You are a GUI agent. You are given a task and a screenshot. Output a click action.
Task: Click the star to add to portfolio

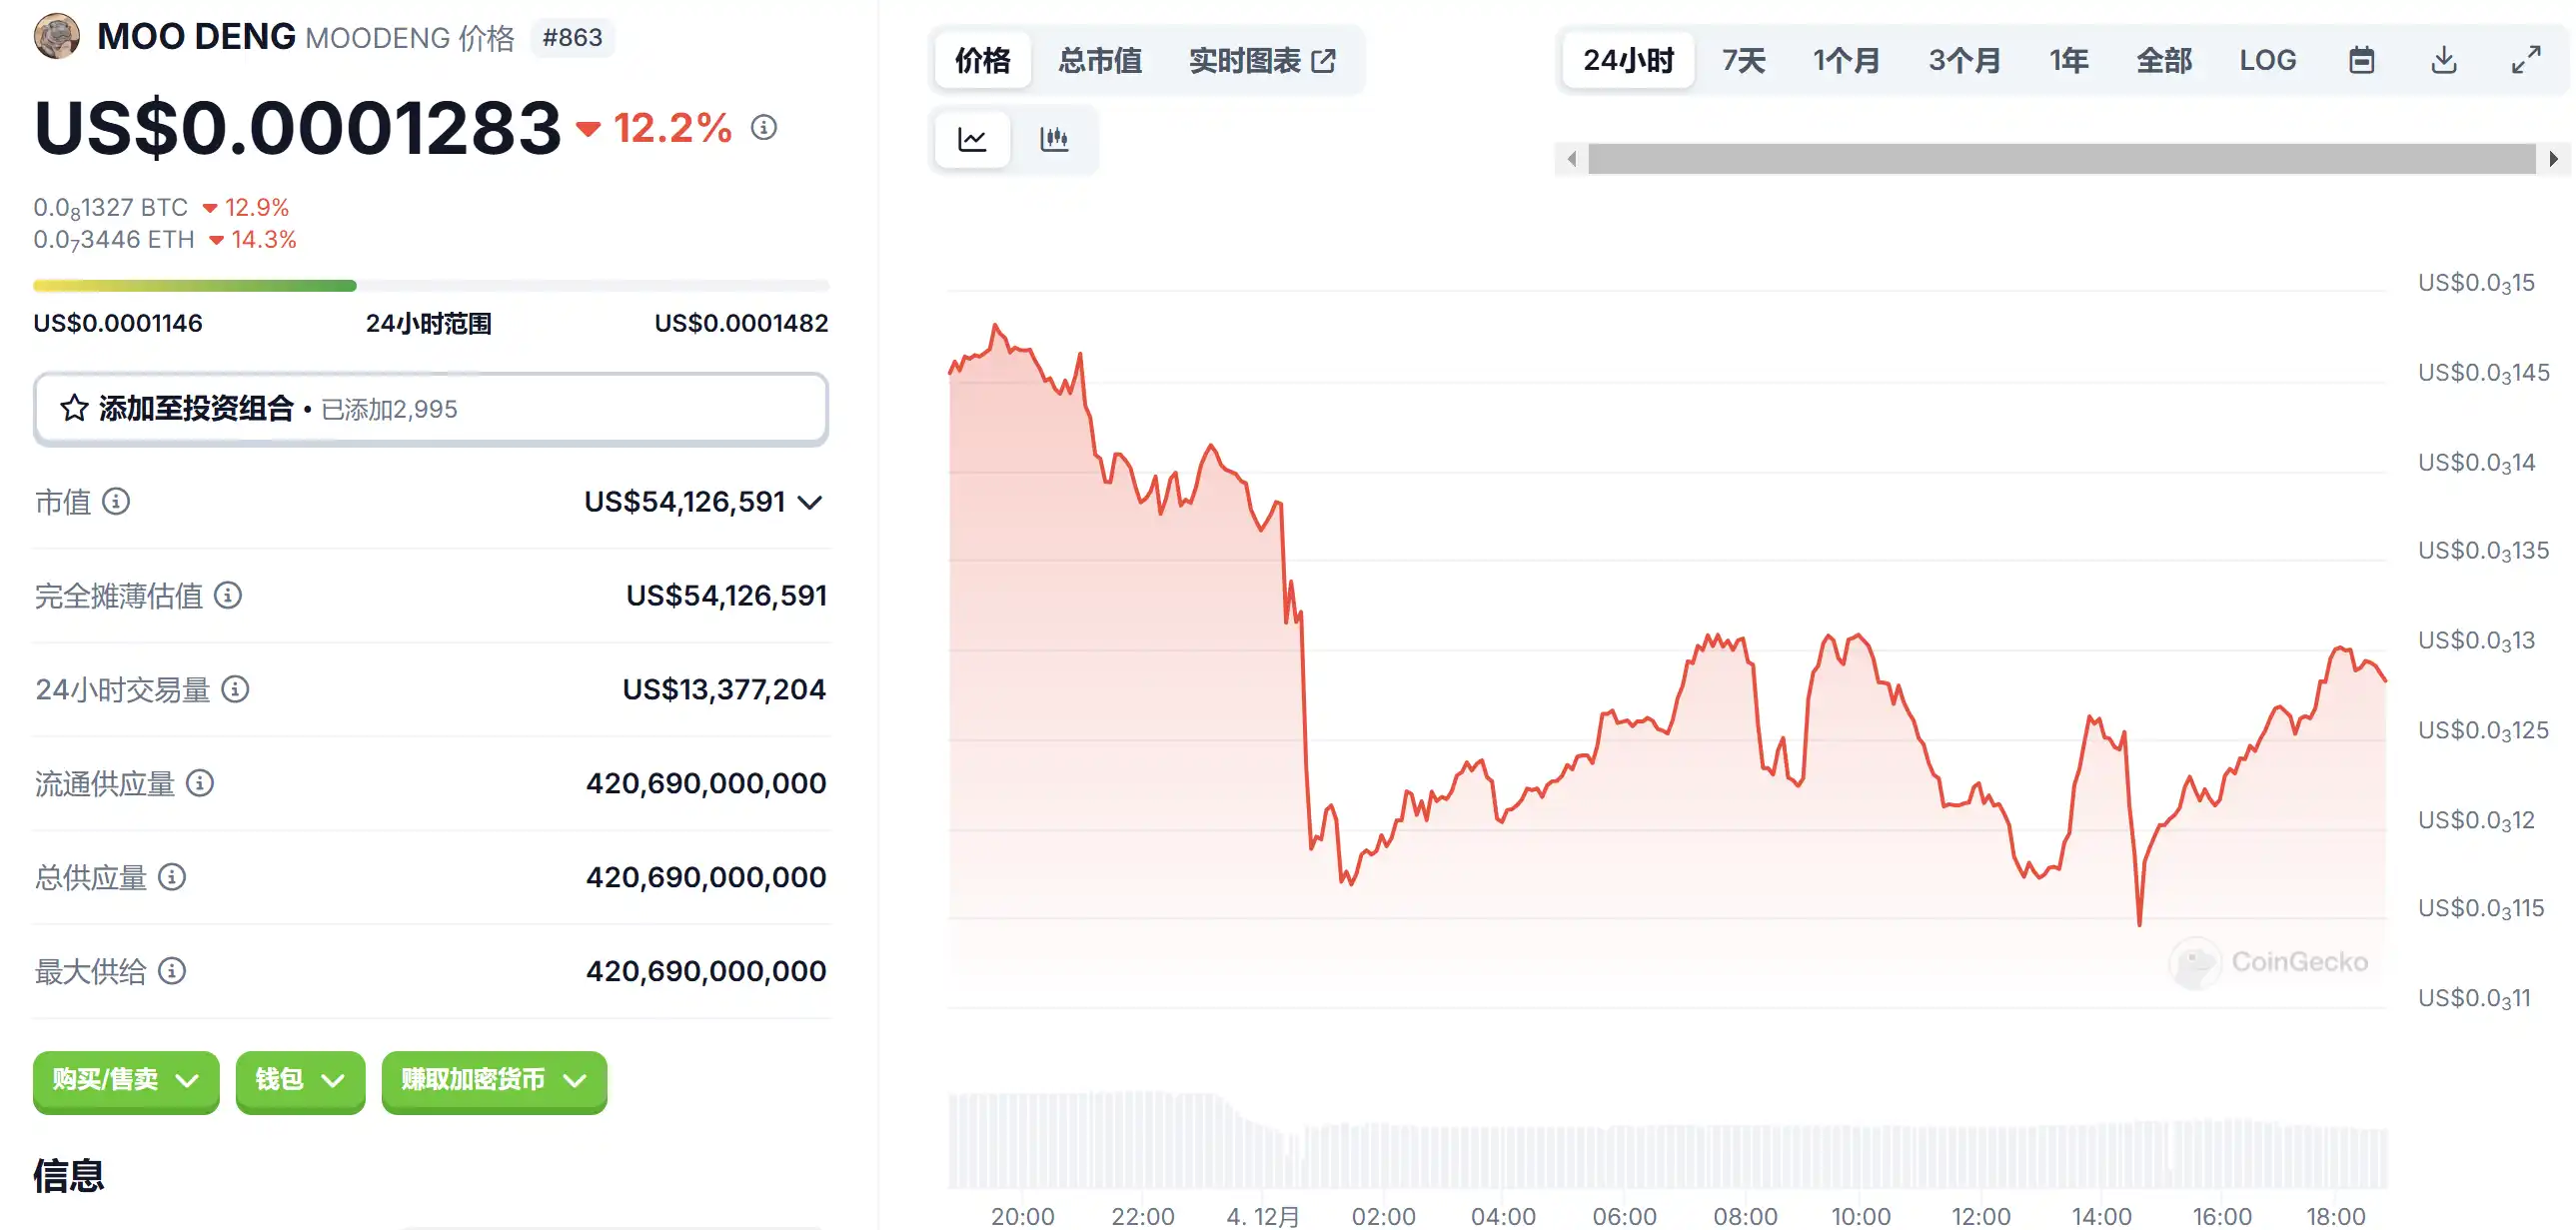[74, 408]
